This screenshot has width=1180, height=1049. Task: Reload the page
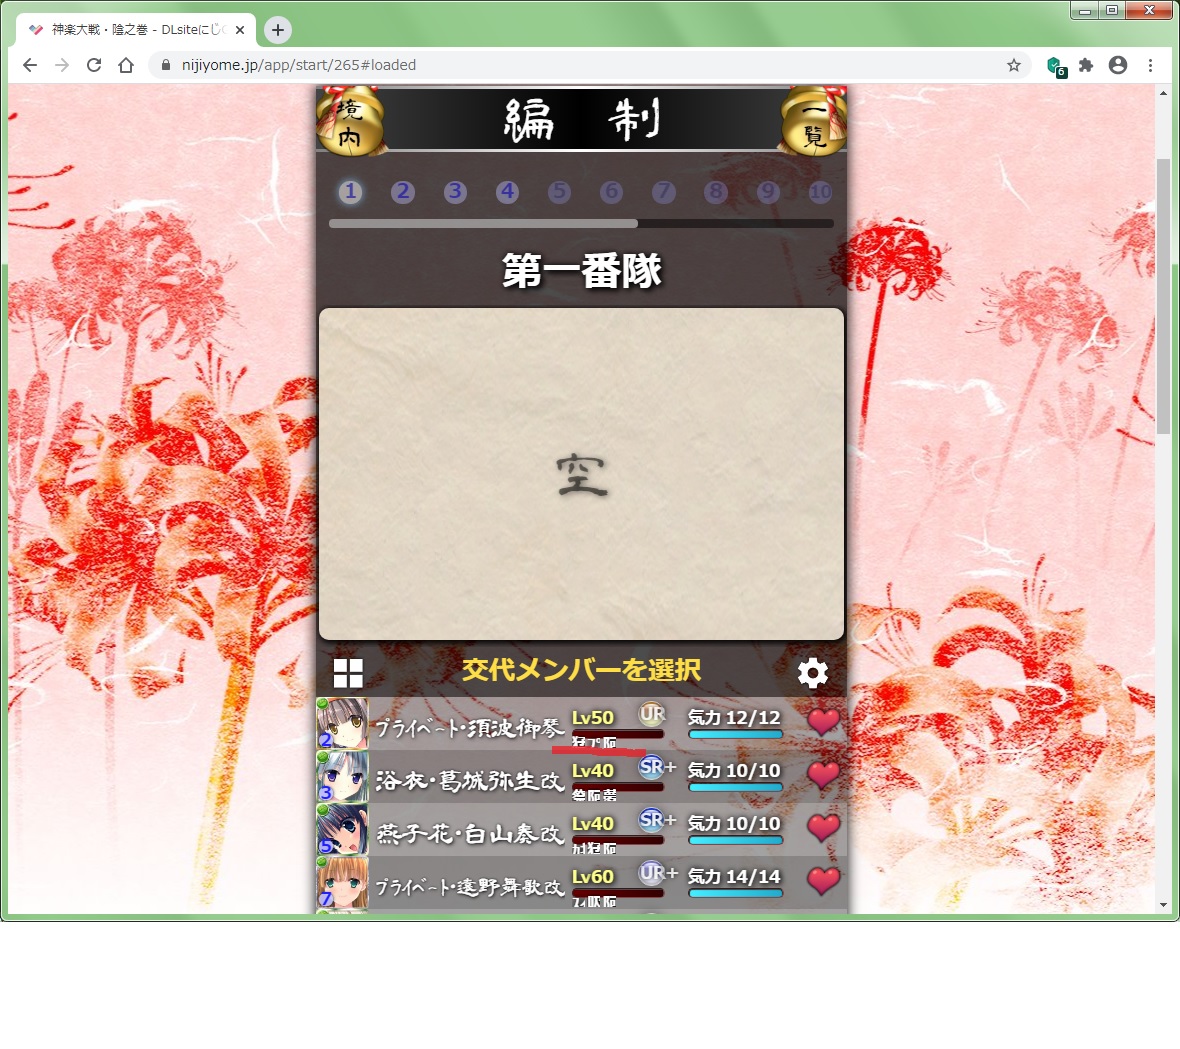[x=94, y=65]
